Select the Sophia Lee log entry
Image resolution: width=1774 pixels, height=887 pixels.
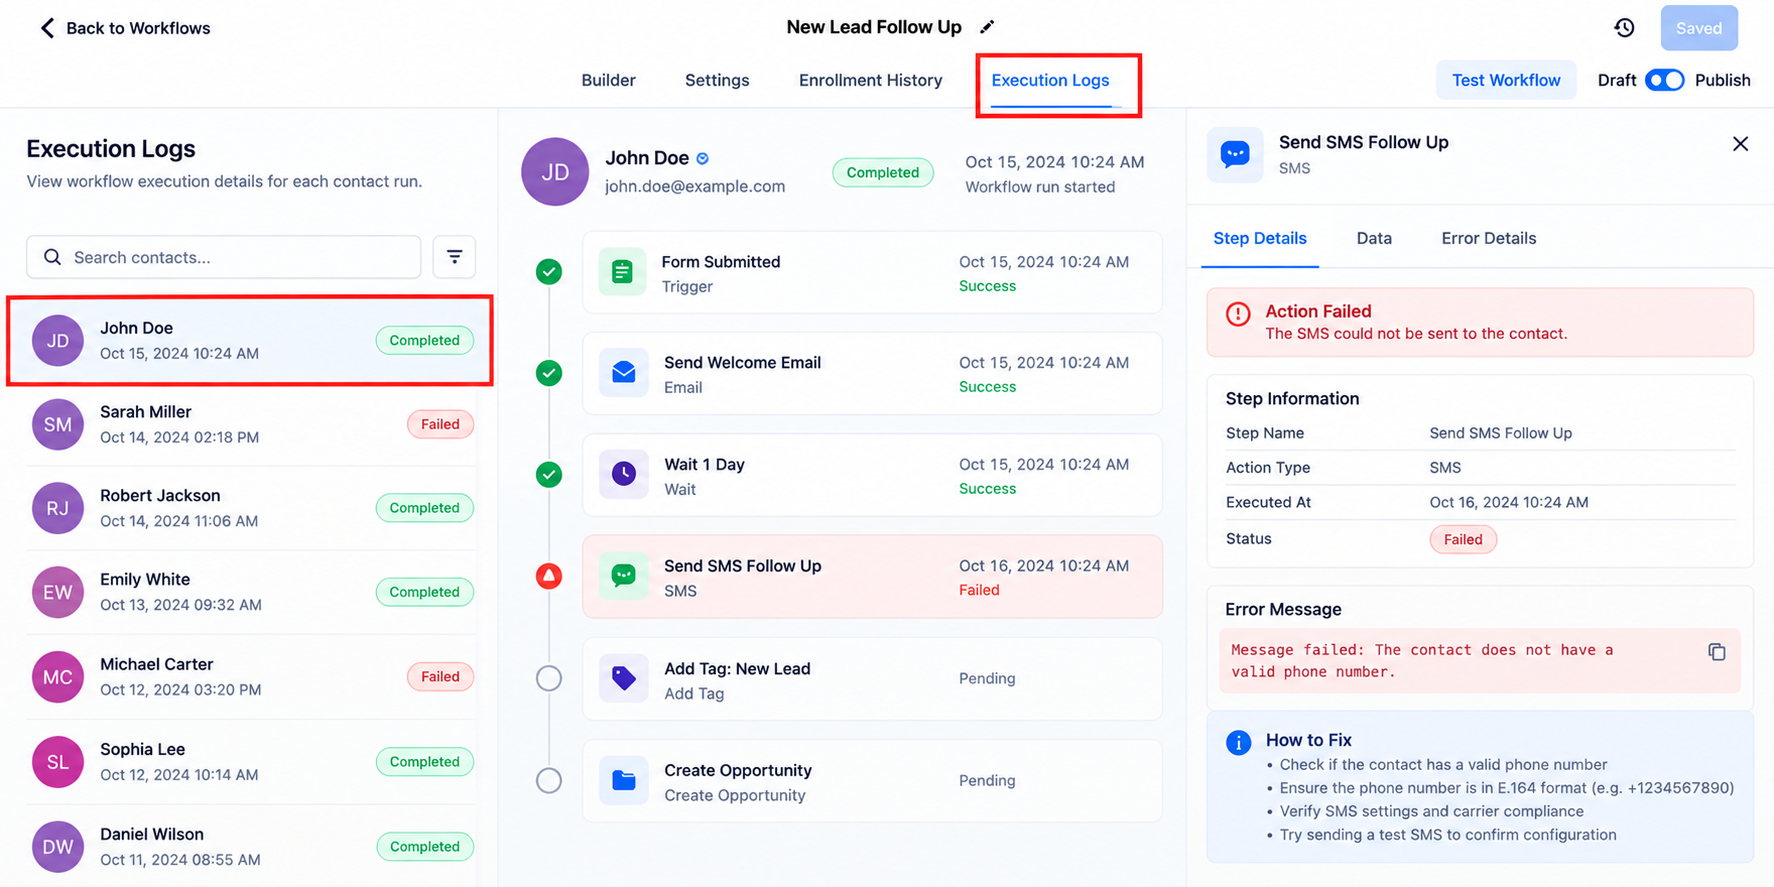pyautogui.click(x=251, y=762)
